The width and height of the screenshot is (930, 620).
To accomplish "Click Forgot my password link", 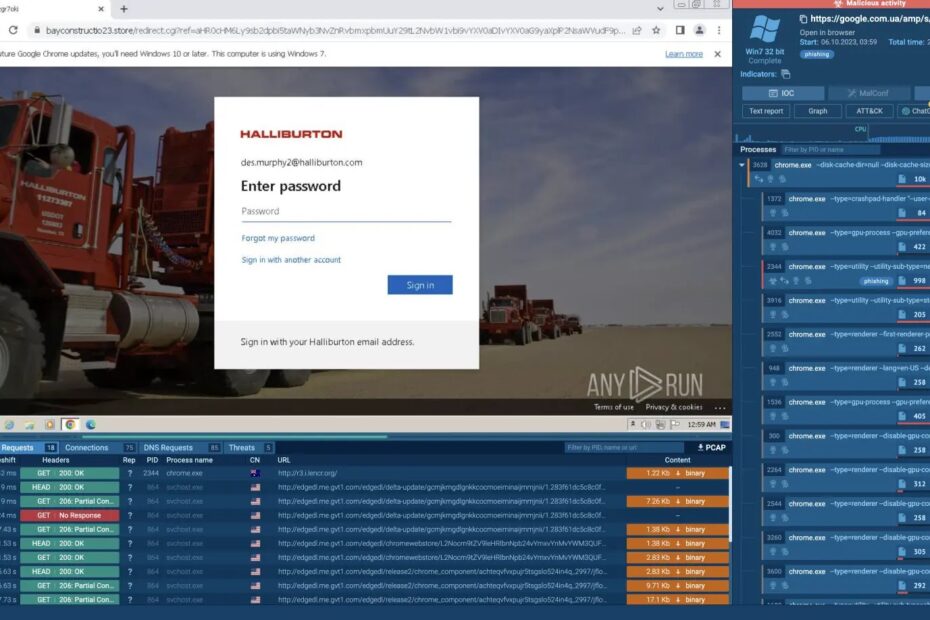I will click(x=278, y=238).
